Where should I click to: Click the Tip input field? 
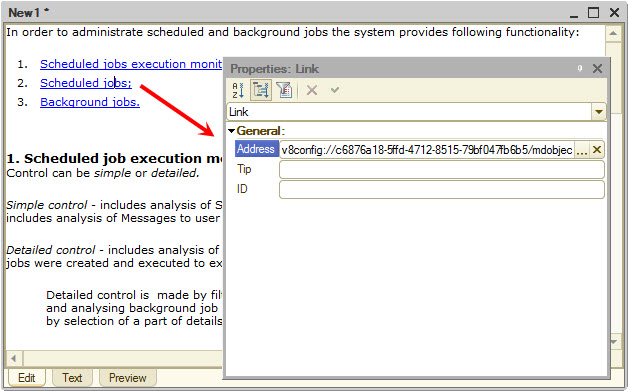(442, 169)
